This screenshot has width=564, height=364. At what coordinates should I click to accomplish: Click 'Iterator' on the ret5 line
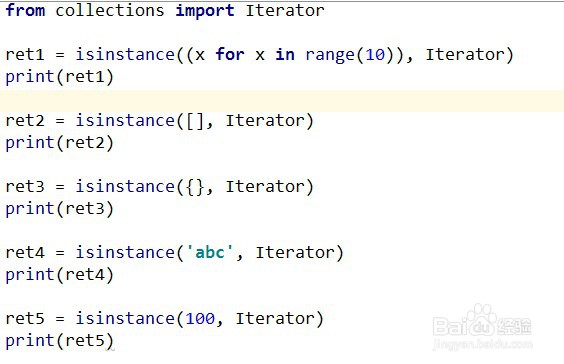tap(275, 319)
